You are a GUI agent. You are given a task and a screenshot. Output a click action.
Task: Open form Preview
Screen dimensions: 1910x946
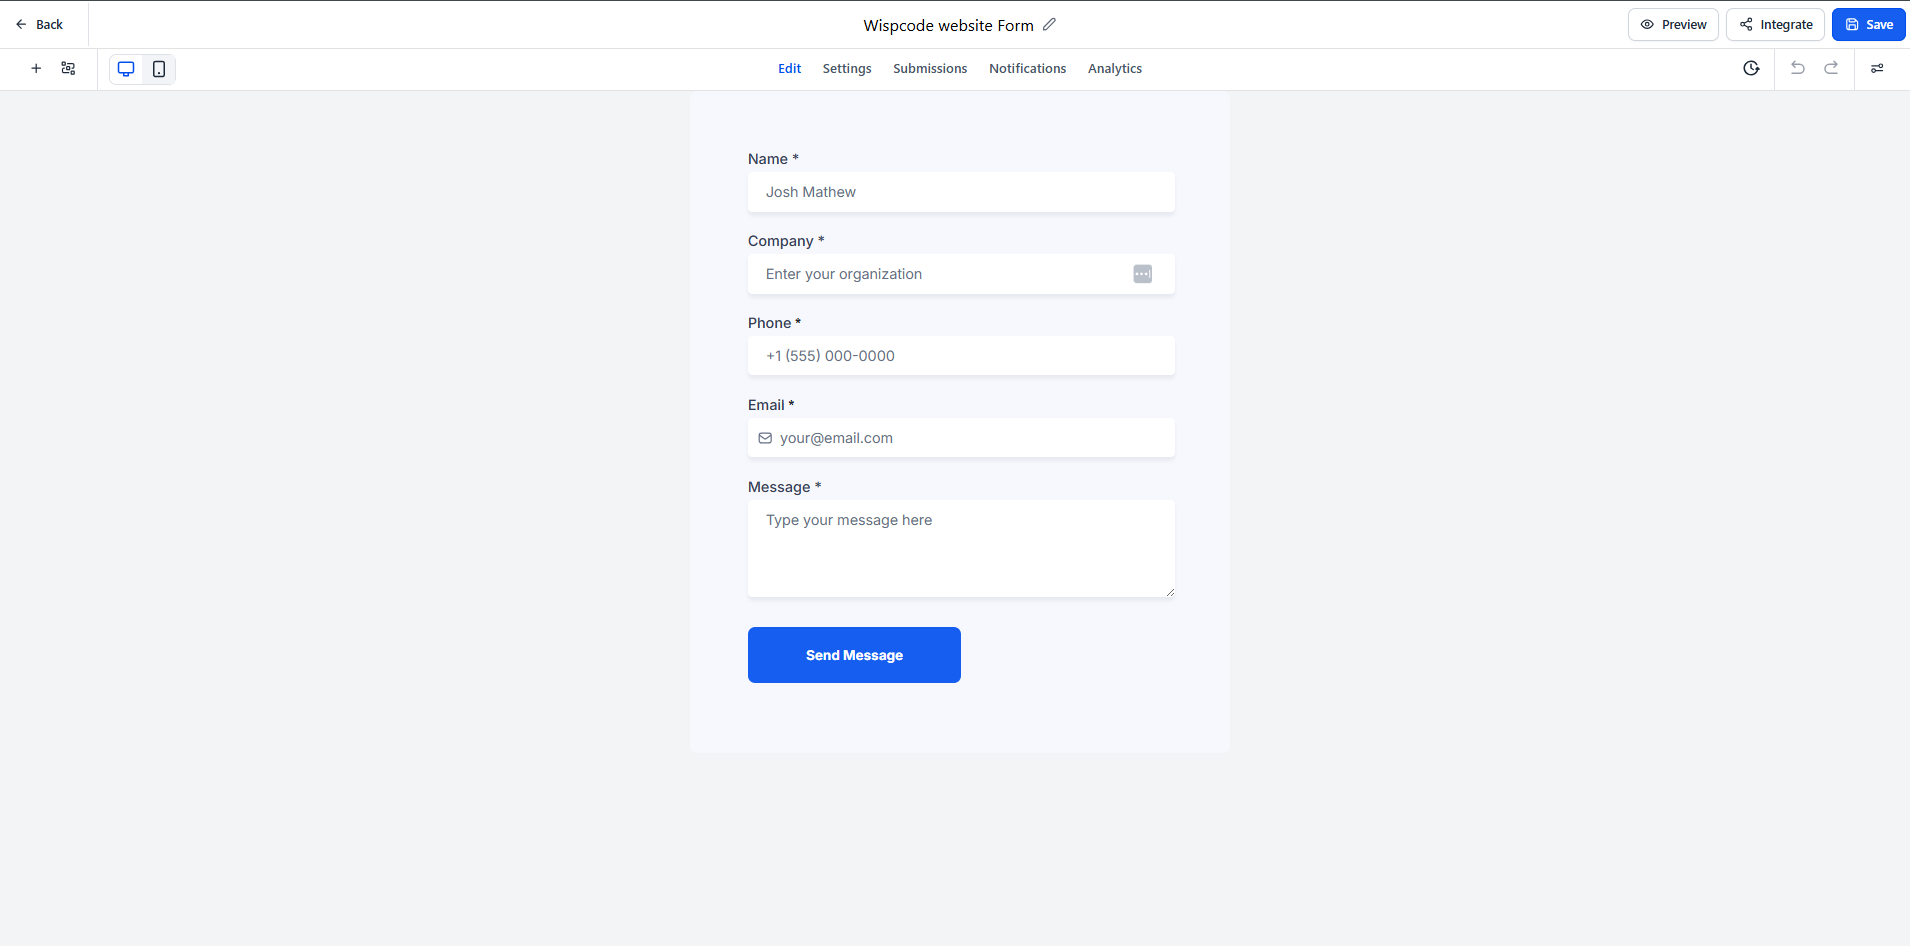(1673, 24)
